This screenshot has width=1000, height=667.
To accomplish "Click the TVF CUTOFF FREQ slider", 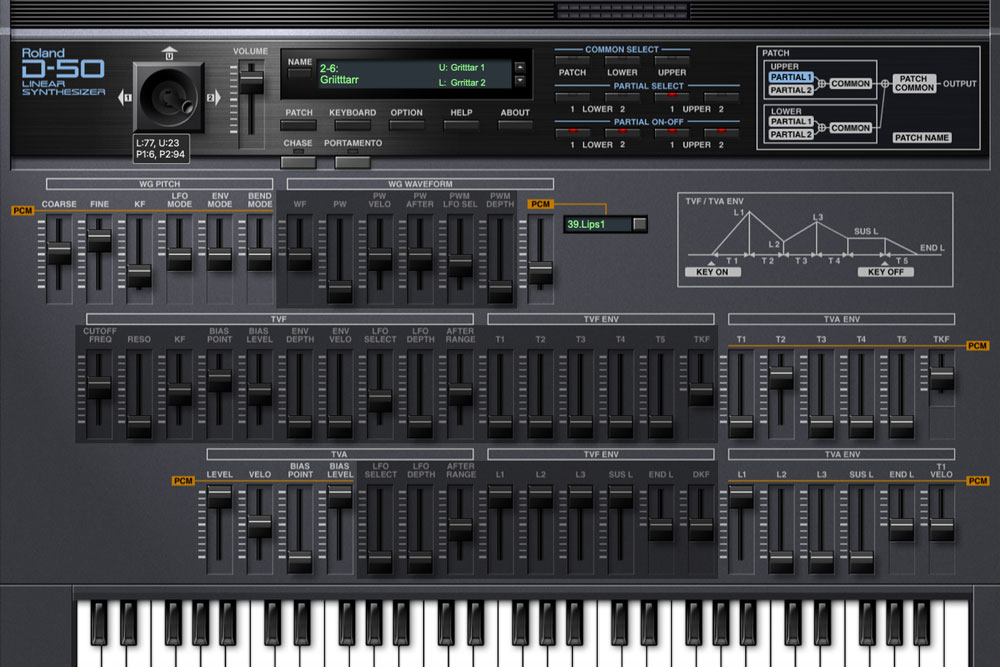I will click(x=99, y=387).
